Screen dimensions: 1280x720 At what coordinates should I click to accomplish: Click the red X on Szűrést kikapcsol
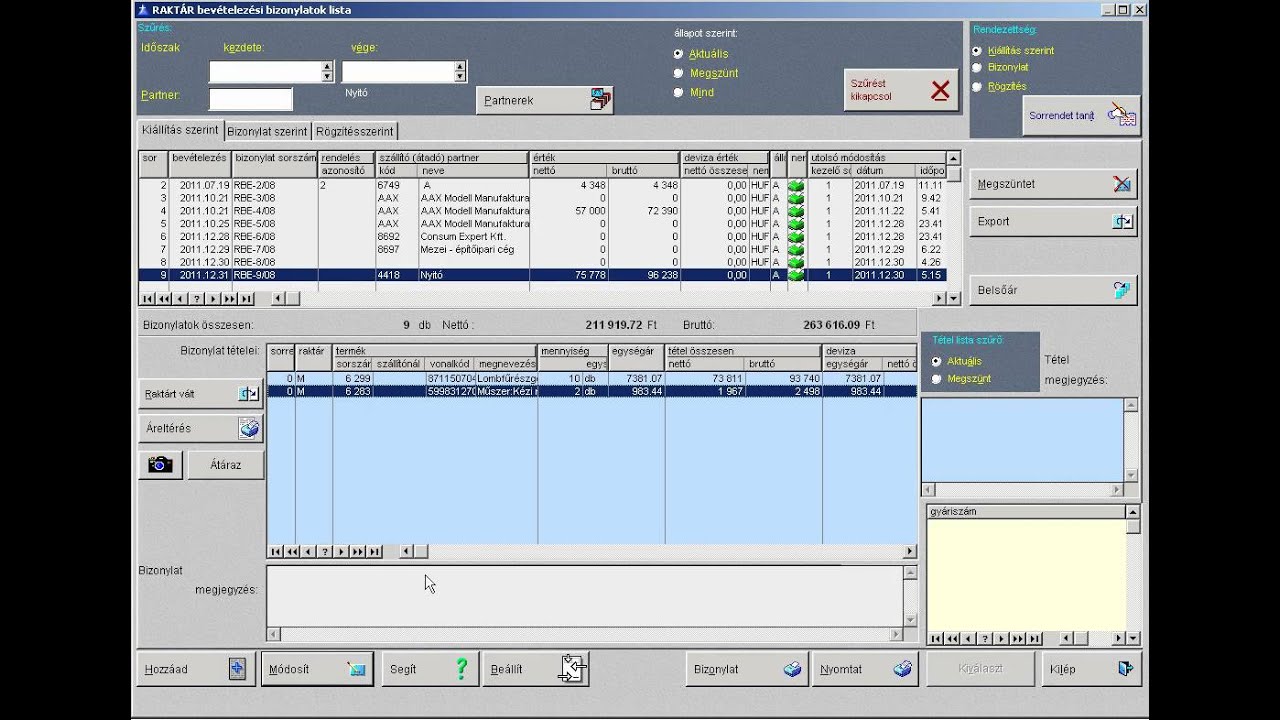(940, 91)
